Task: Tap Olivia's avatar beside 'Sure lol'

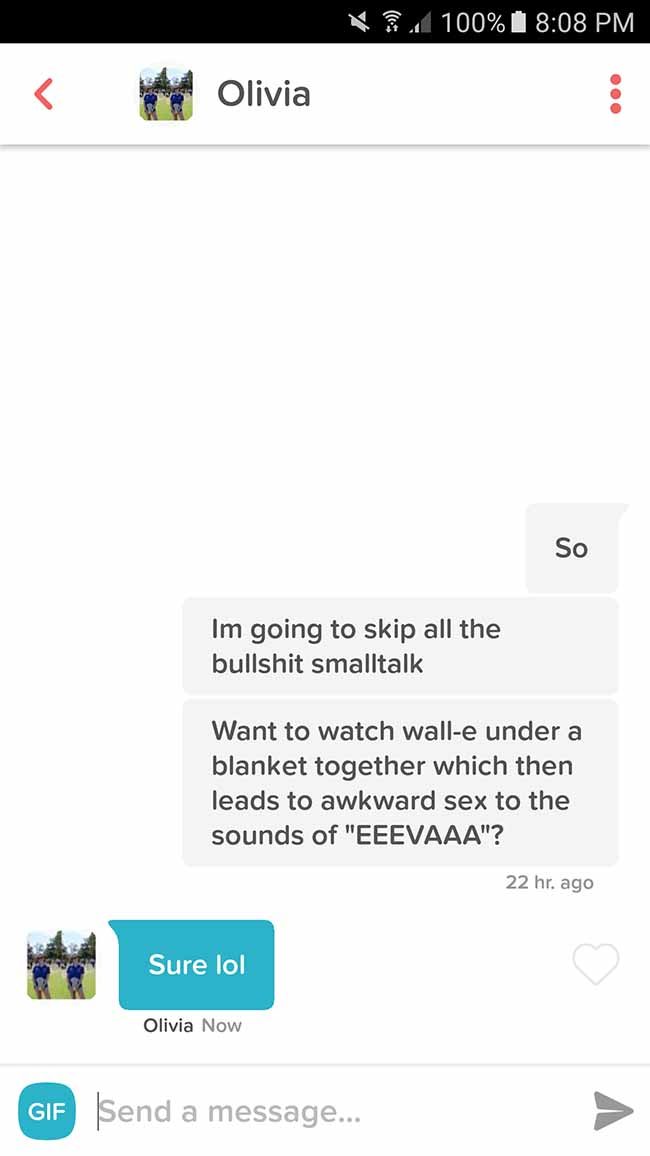Action: coord(61,964)
